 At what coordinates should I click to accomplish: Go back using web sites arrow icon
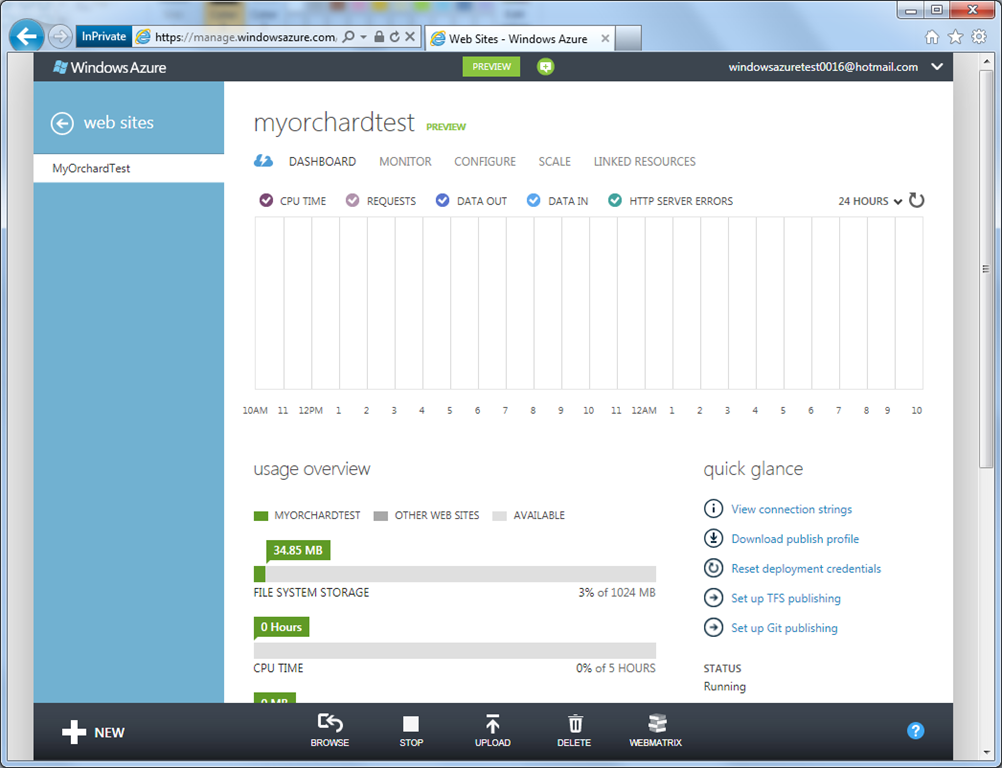(62, 123)
